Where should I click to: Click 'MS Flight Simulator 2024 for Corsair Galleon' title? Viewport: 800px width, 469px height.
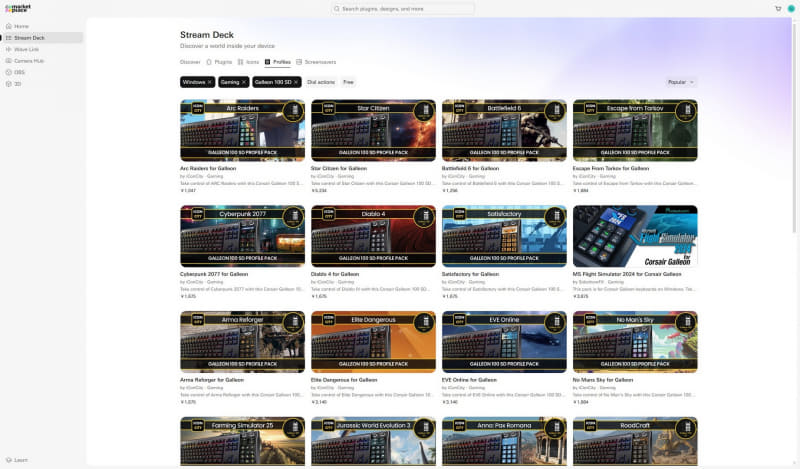627,274
